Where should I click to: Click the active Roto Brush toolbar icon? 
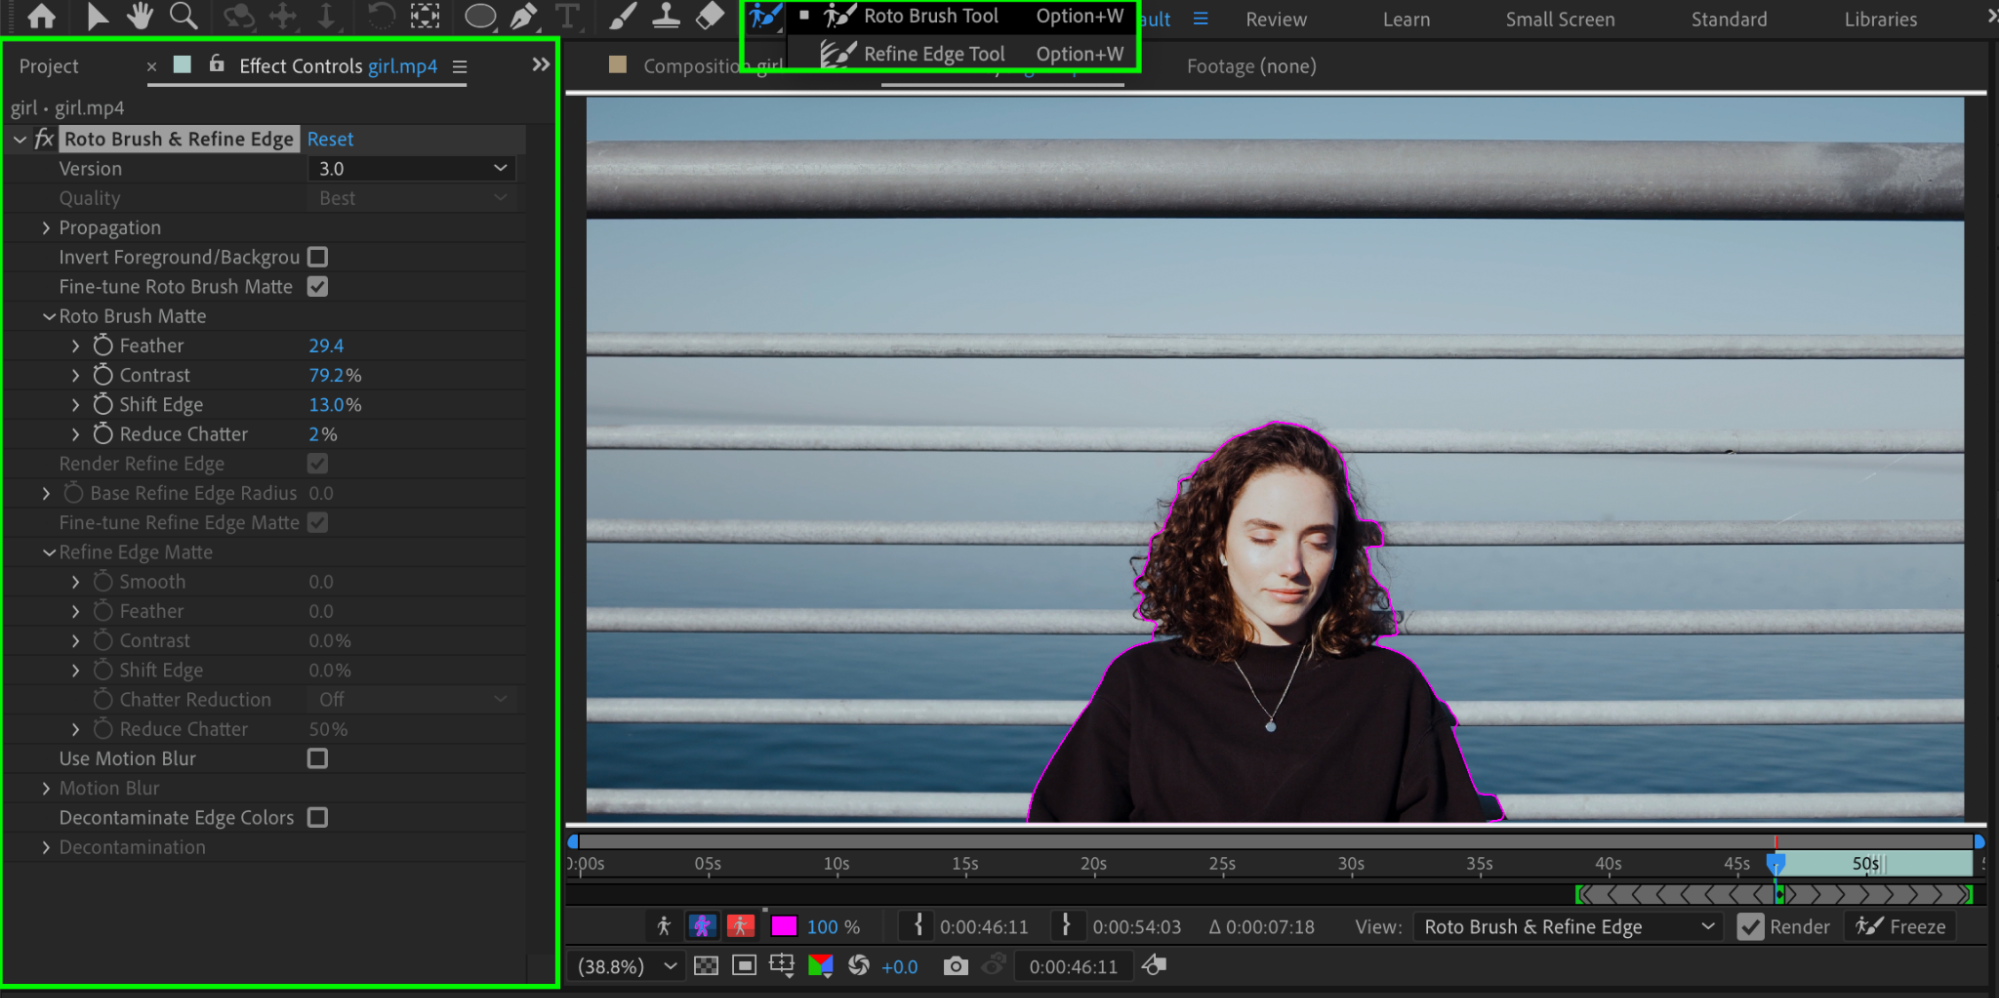click(x=765, y=17)
